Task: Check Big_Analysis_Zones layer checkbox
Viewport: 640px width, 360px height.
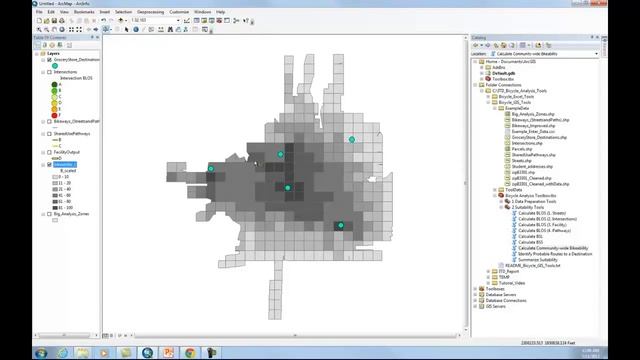Action: coord(49,214)
